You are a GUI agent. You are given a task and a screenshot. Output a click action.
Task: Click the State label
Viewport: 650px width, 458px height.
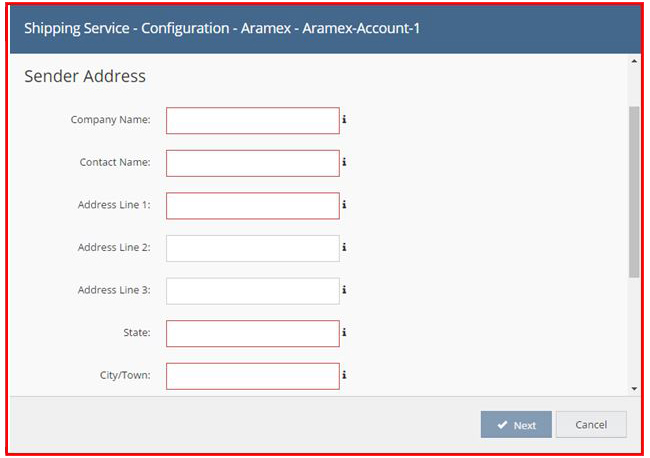(x=137, y=332)
